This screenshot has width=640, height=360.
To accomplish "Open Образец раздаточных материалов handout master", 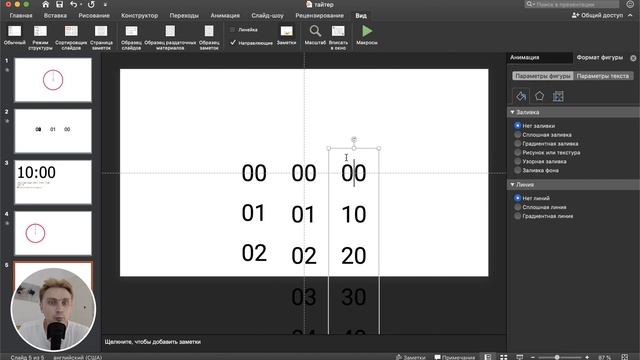I will click(x=170, y=38).
